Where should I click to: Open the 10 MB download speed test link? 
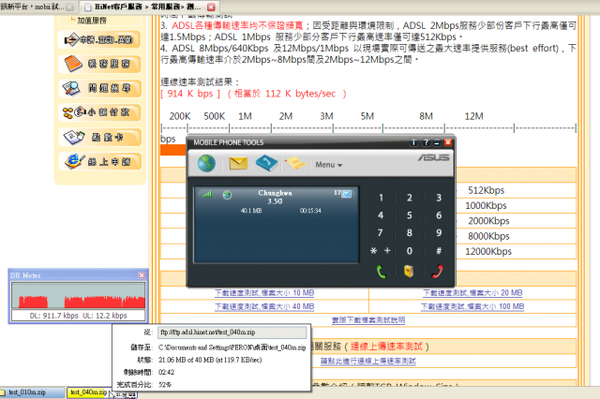click(264, 293)
